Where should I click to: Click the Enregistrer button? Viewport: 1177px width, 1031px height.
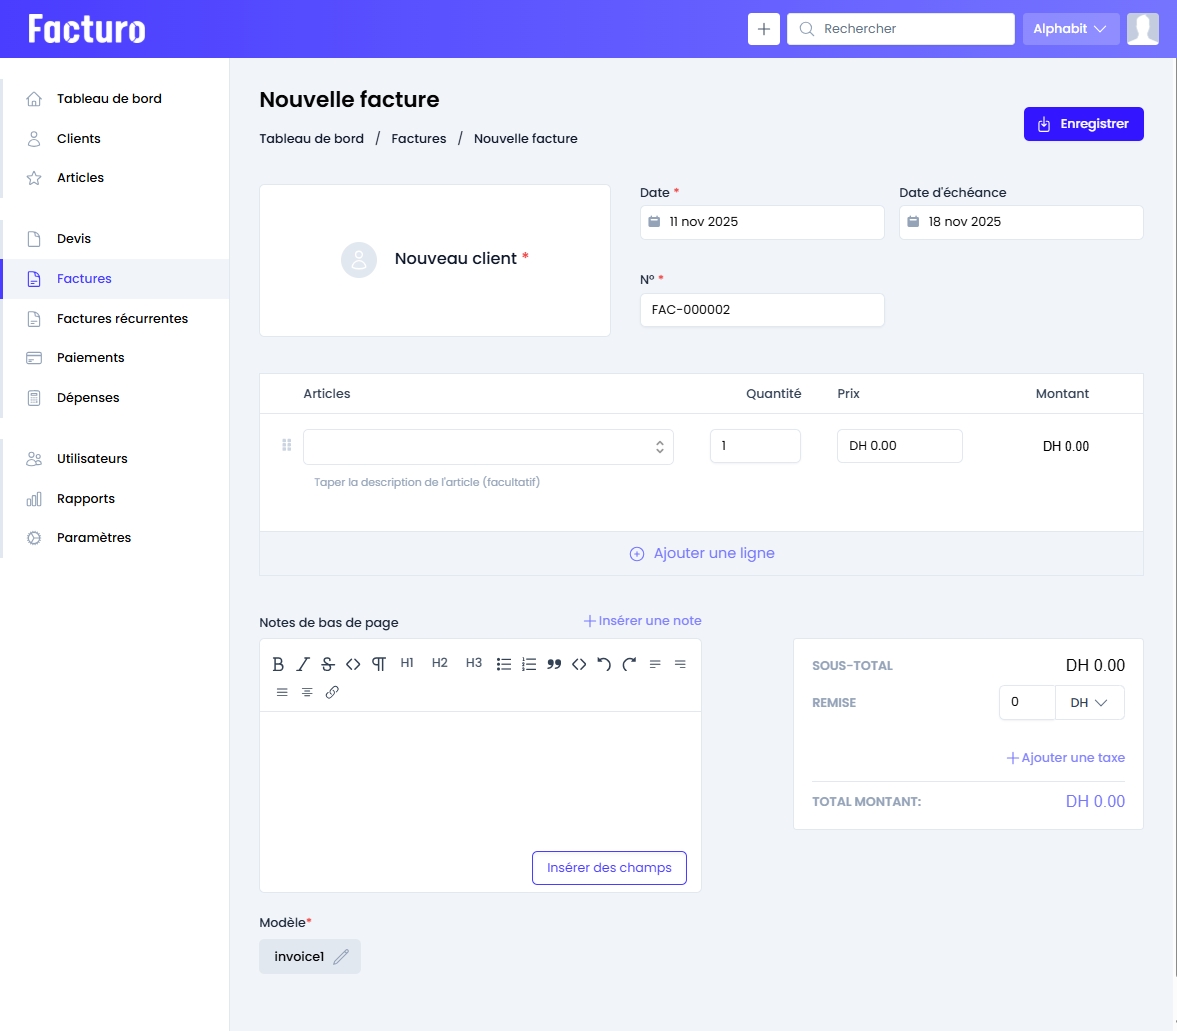(1083, 124)
